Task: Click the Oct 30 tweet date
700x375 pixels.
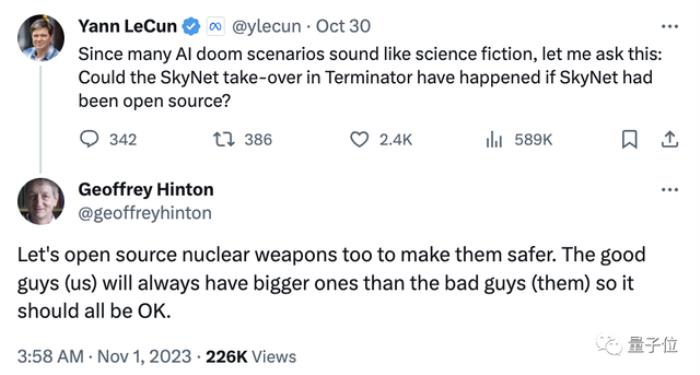Action: coord(343,26)
